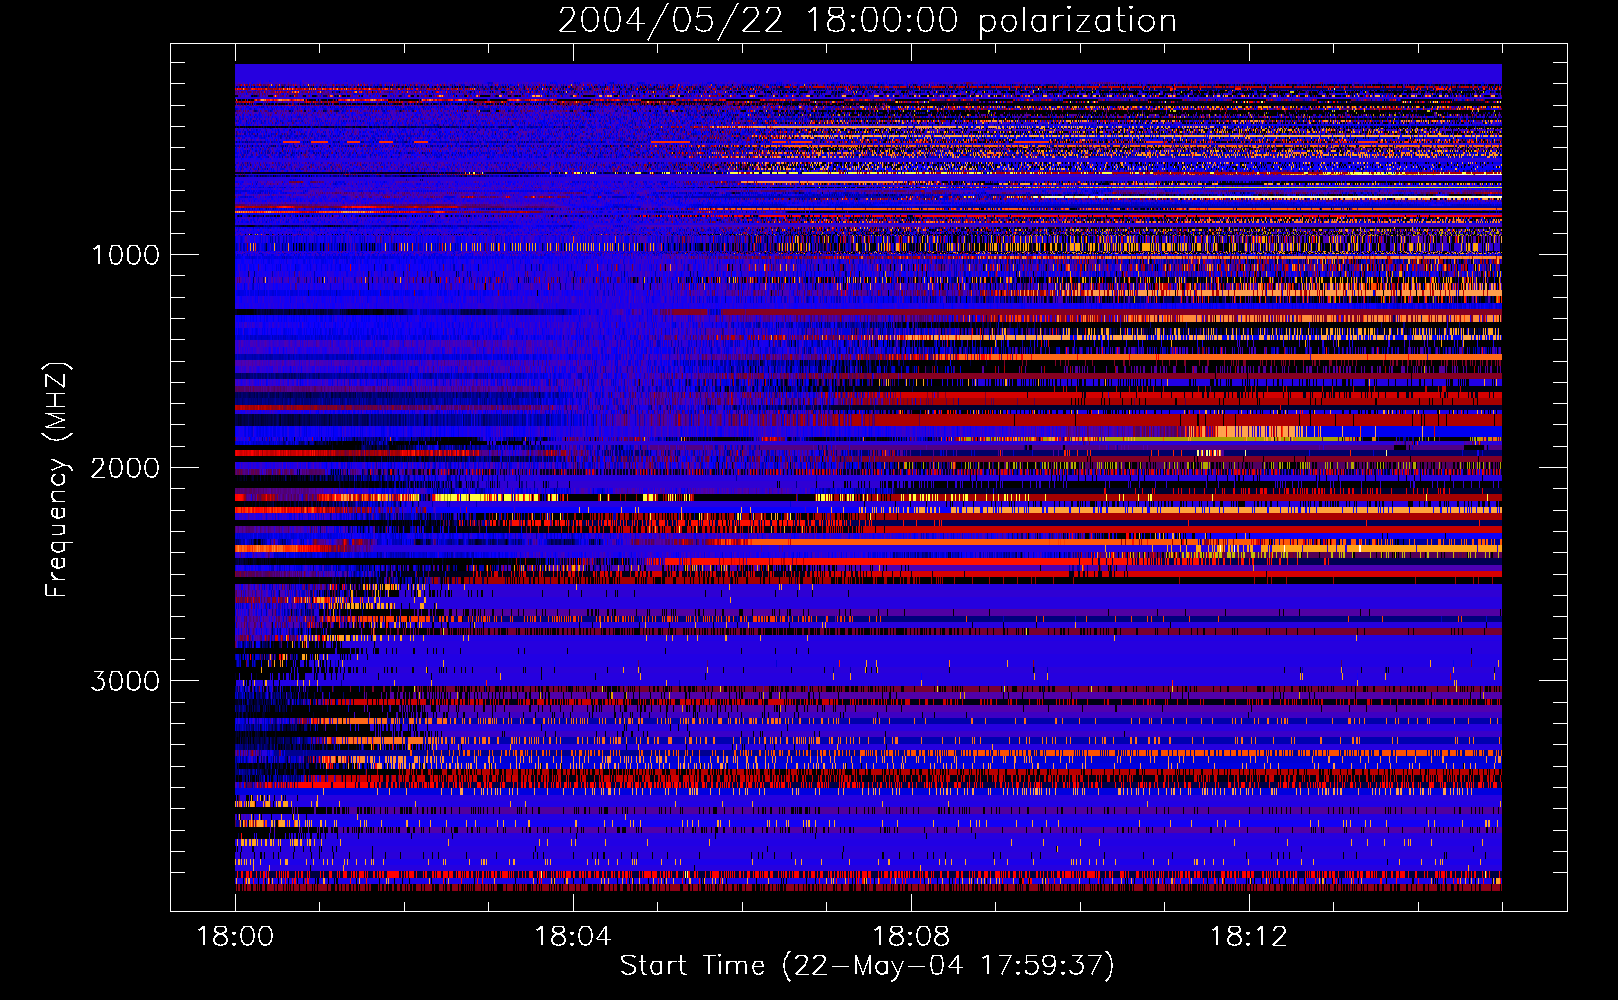Click the 1000 frequency tick label

coord(125,255)
